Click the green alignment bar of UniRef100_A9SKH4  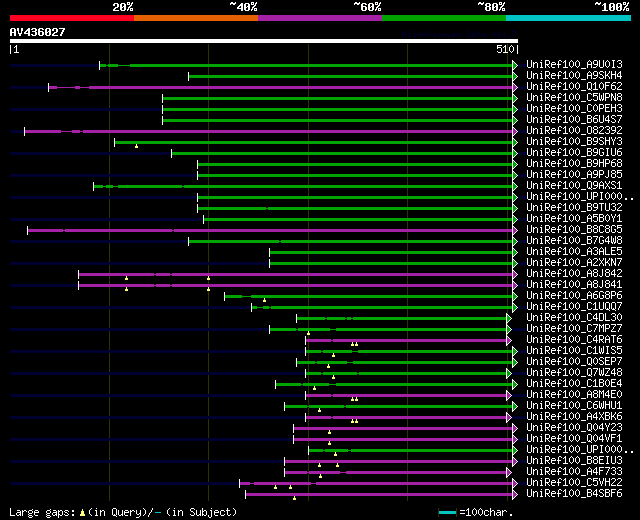351,76
